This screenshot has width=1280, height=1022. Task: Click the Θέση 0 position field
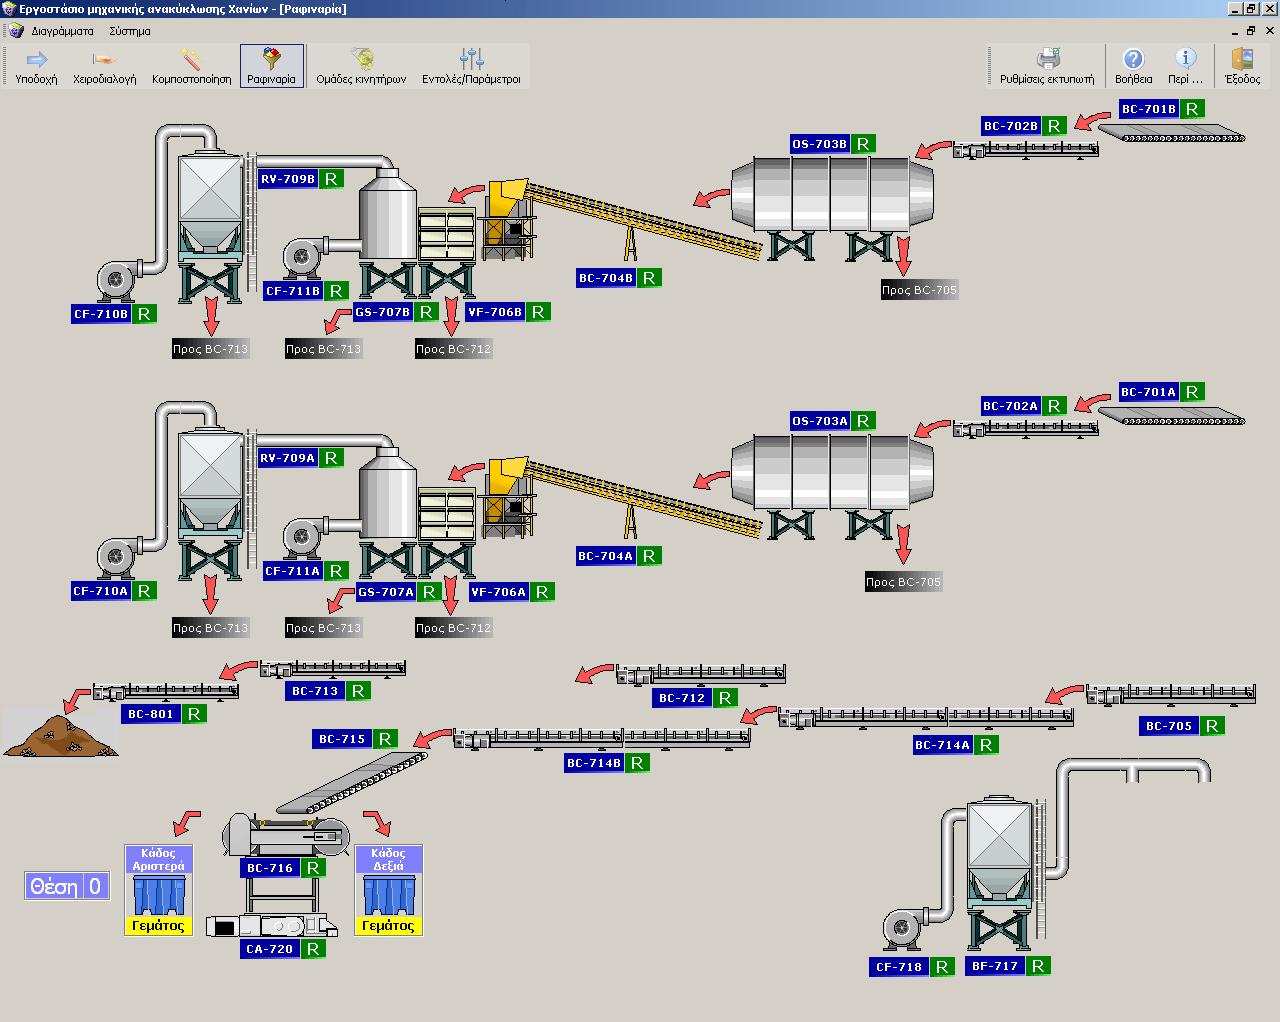67,886
